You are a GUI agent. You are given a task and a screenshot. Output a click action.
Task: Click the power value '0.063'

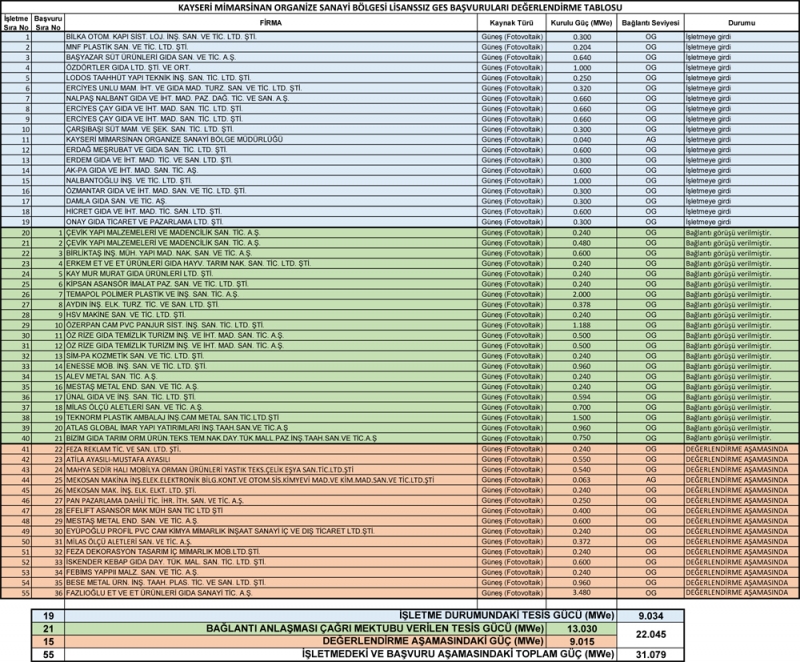click(582, 480)
